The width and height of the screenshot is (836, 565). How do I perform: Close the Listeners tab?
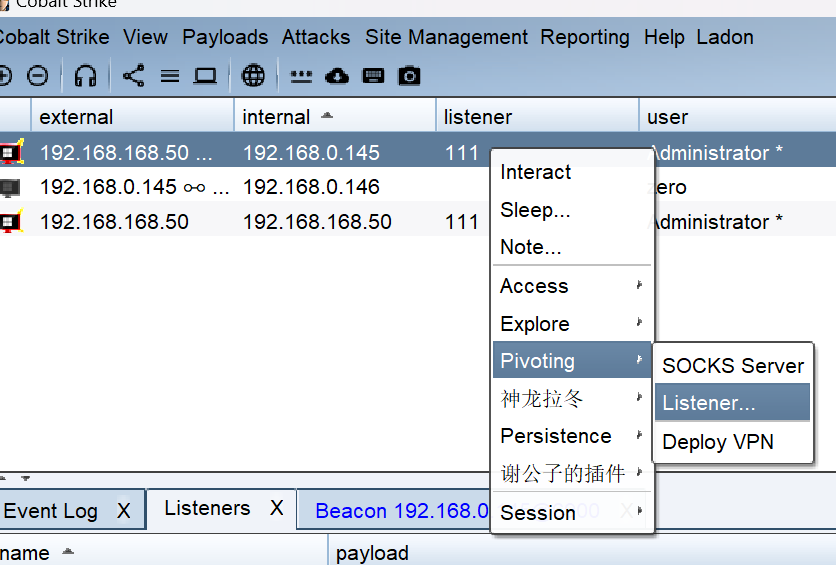click(x=277, y=508)
